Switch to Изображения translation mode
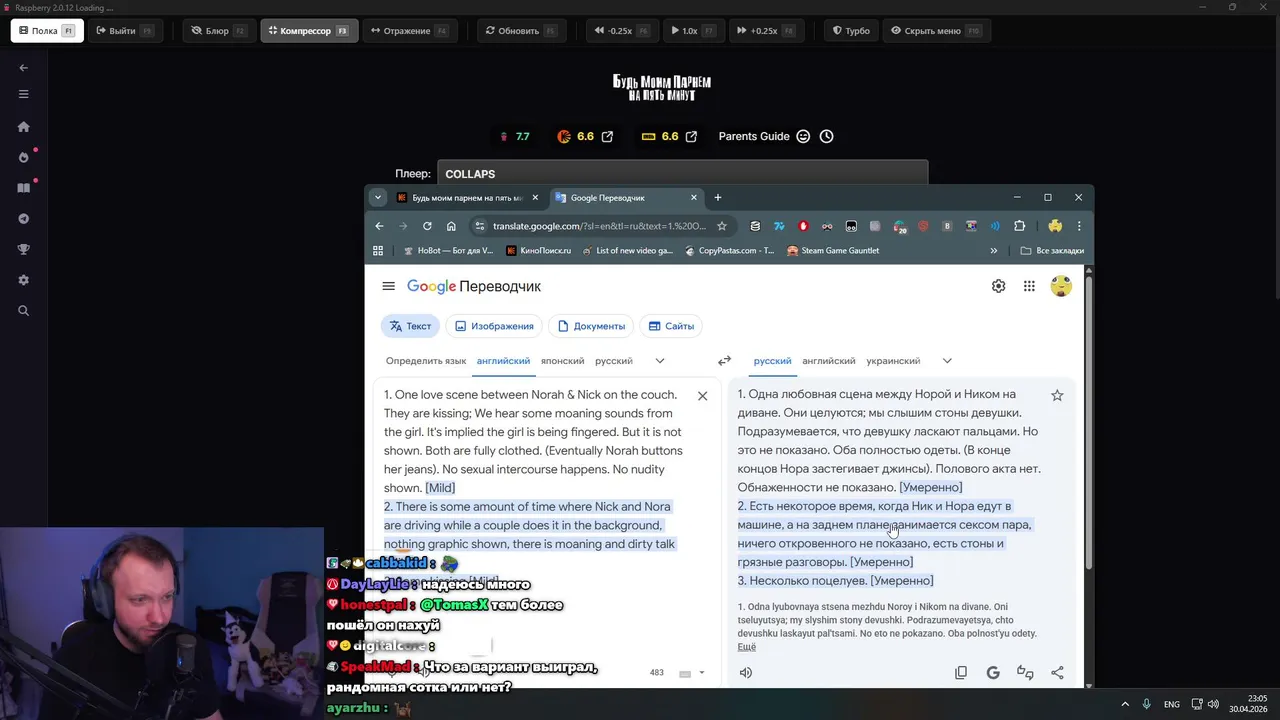1280x720 pixels. [493, 326]
